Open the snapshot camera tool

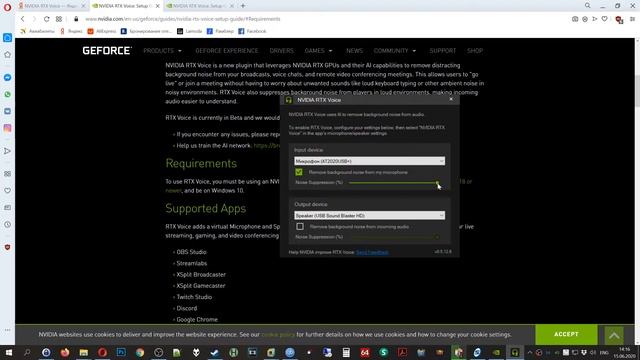tap(575, 19)
